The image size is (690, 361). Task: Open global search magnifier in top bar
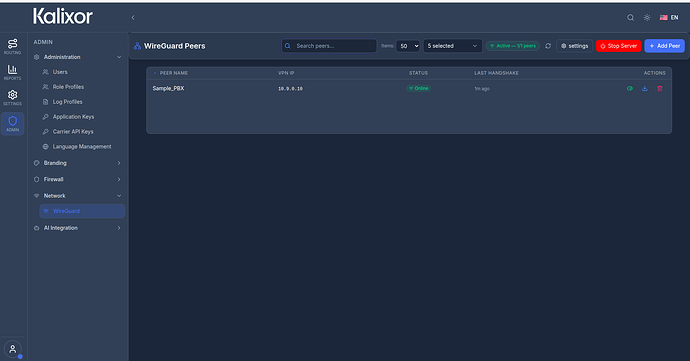tap(631, 18)
